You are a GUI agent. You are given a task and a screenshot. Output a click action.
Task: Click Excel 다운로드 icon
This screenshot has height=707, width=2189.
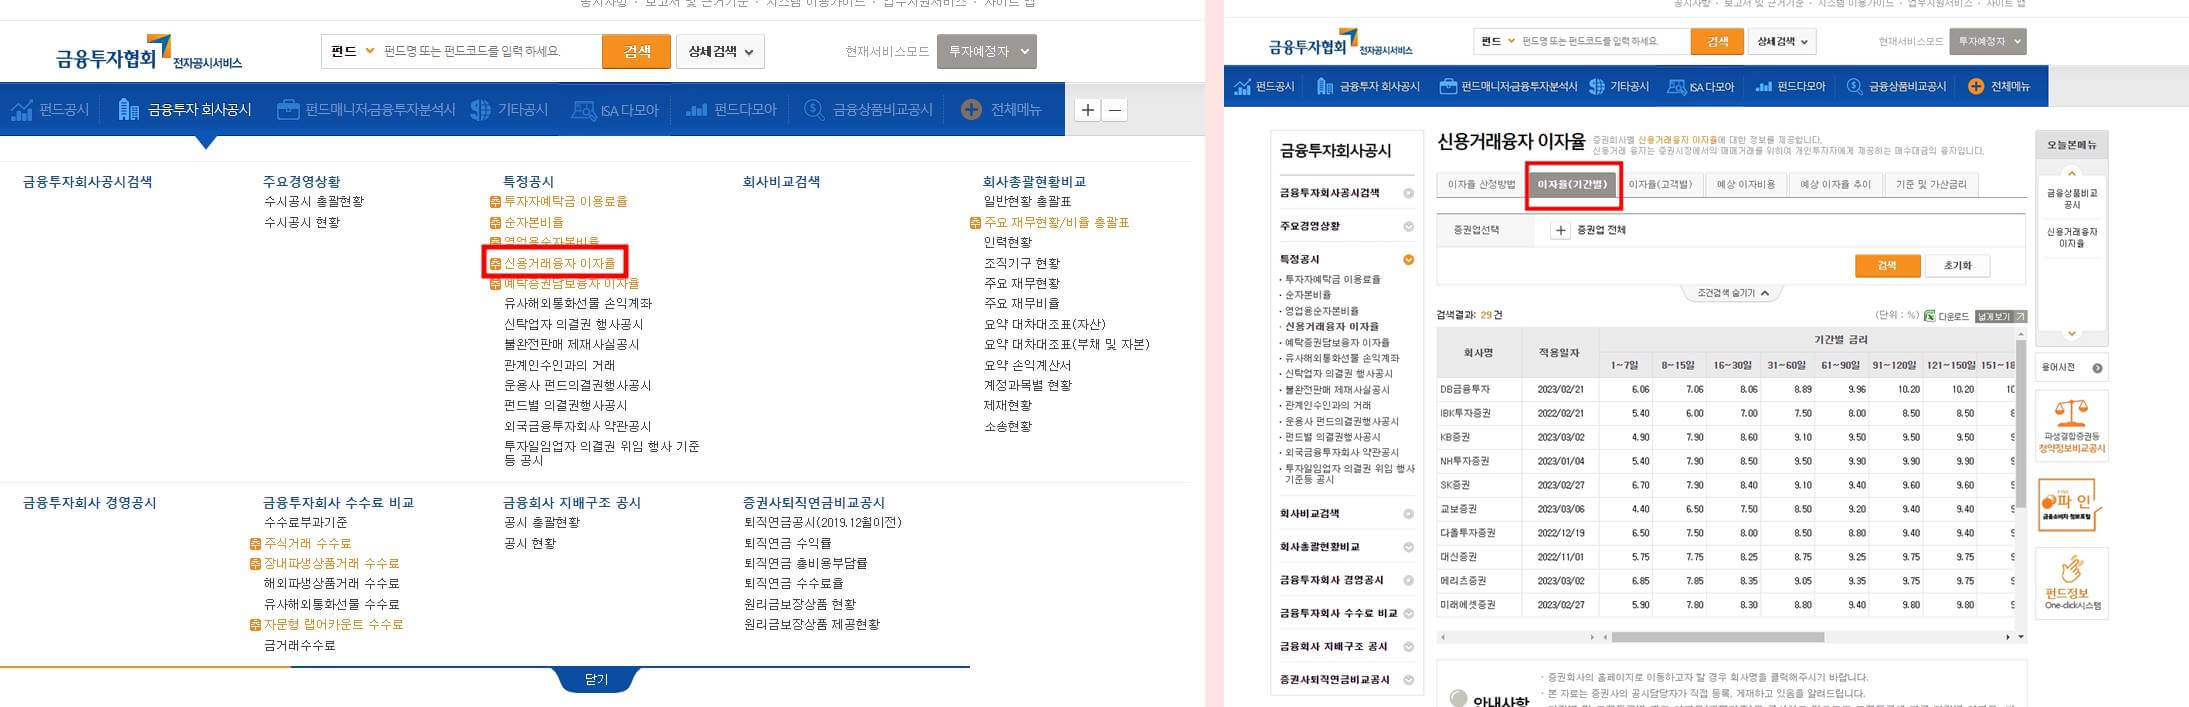tap(1929, 316)
